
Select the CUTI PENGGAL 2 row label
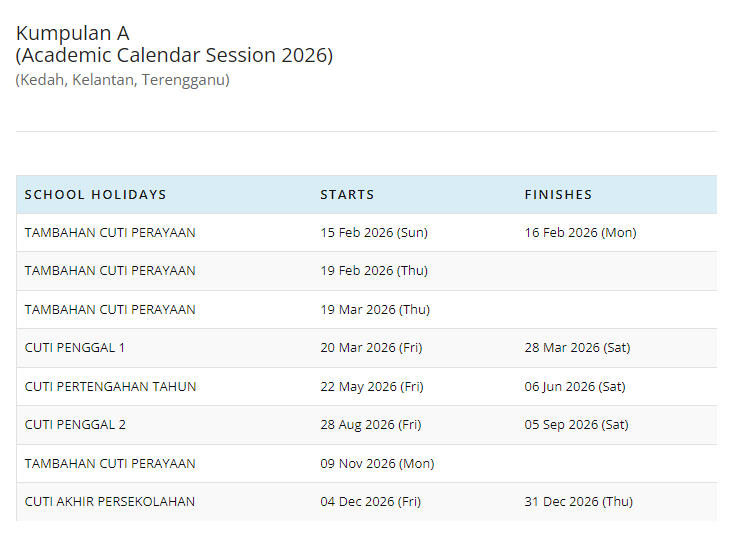tap(75, 424)
